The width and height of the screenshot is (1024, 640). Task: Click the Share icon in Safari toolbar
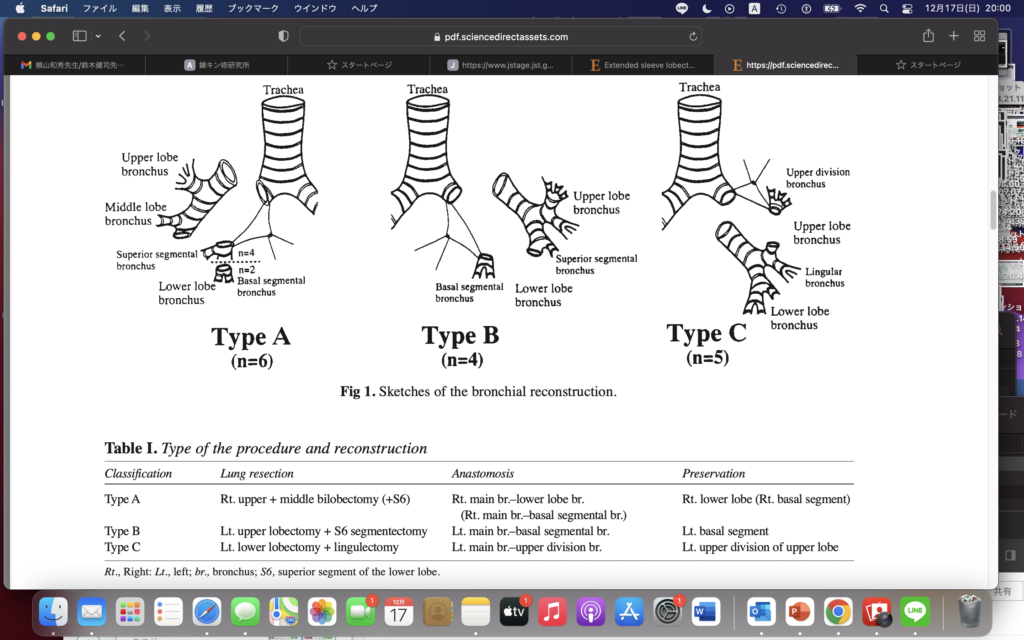point(928,36)
